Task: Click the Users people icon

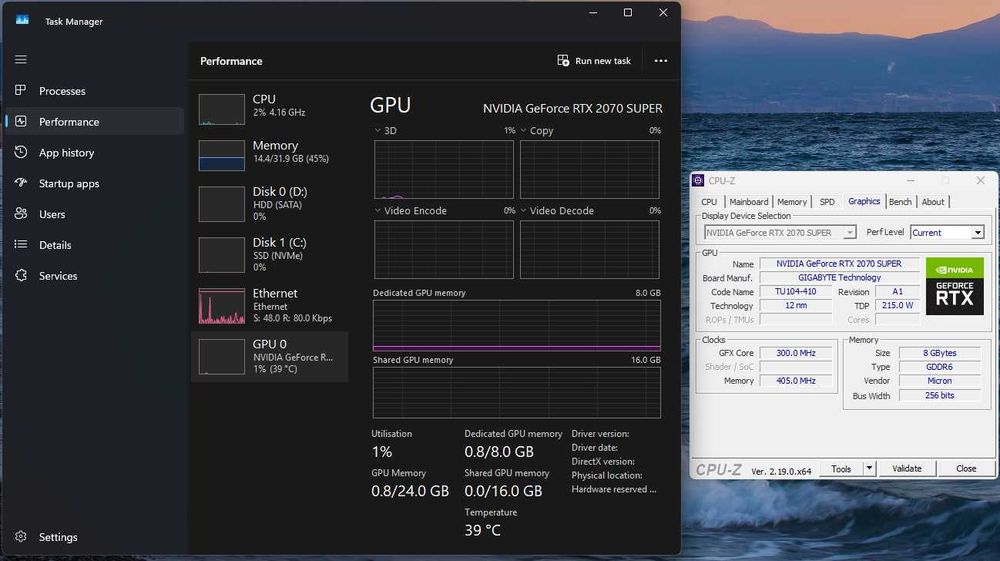Action: click(x=20, y=214)
